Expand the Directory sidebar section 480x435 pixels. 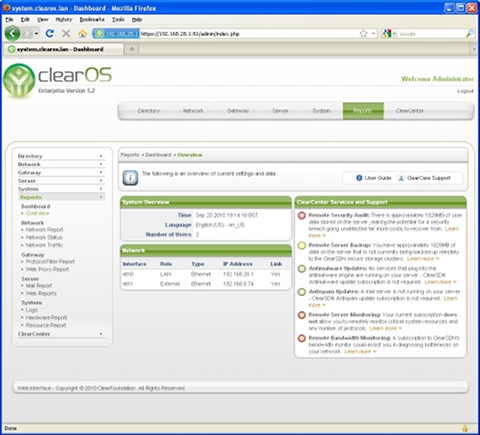[61, 156]
